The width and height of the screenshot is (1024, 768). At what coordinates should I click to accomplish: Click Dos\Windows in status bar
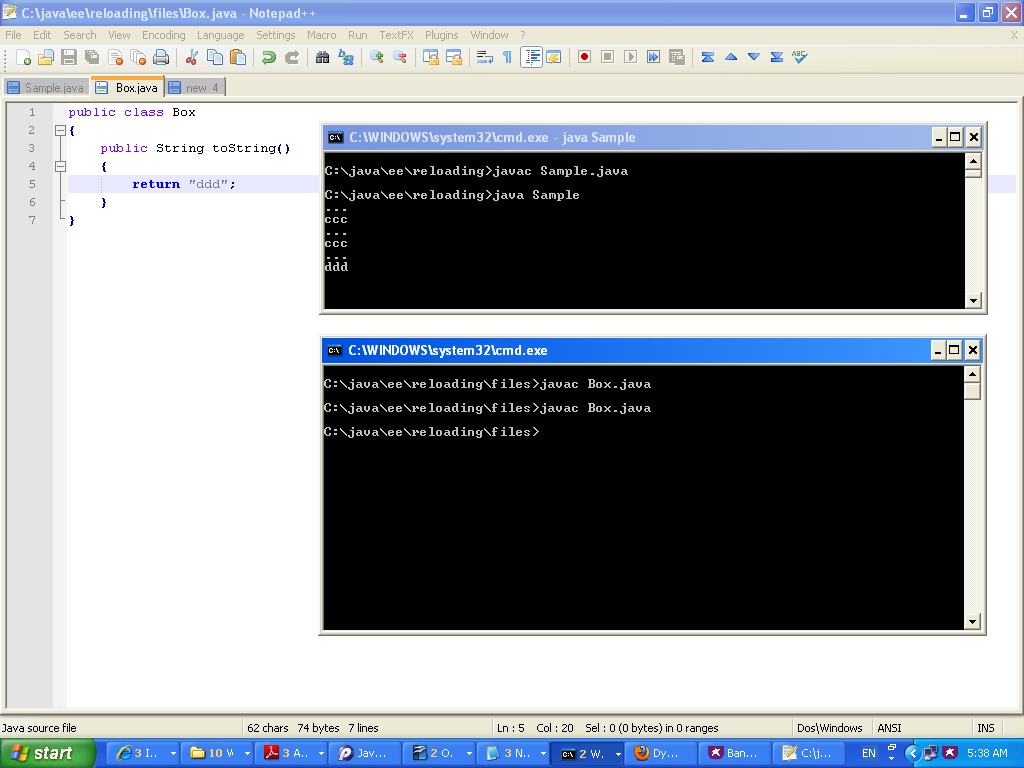pos(830,728)
